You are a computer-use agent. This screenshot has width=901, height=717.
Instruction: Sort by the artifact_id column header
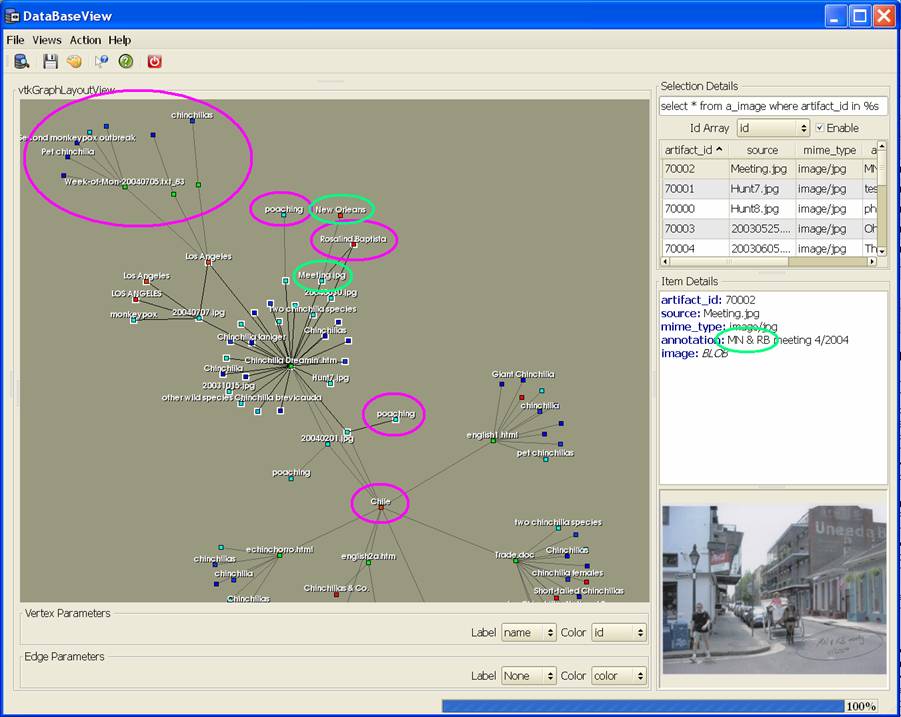(693, 149)
